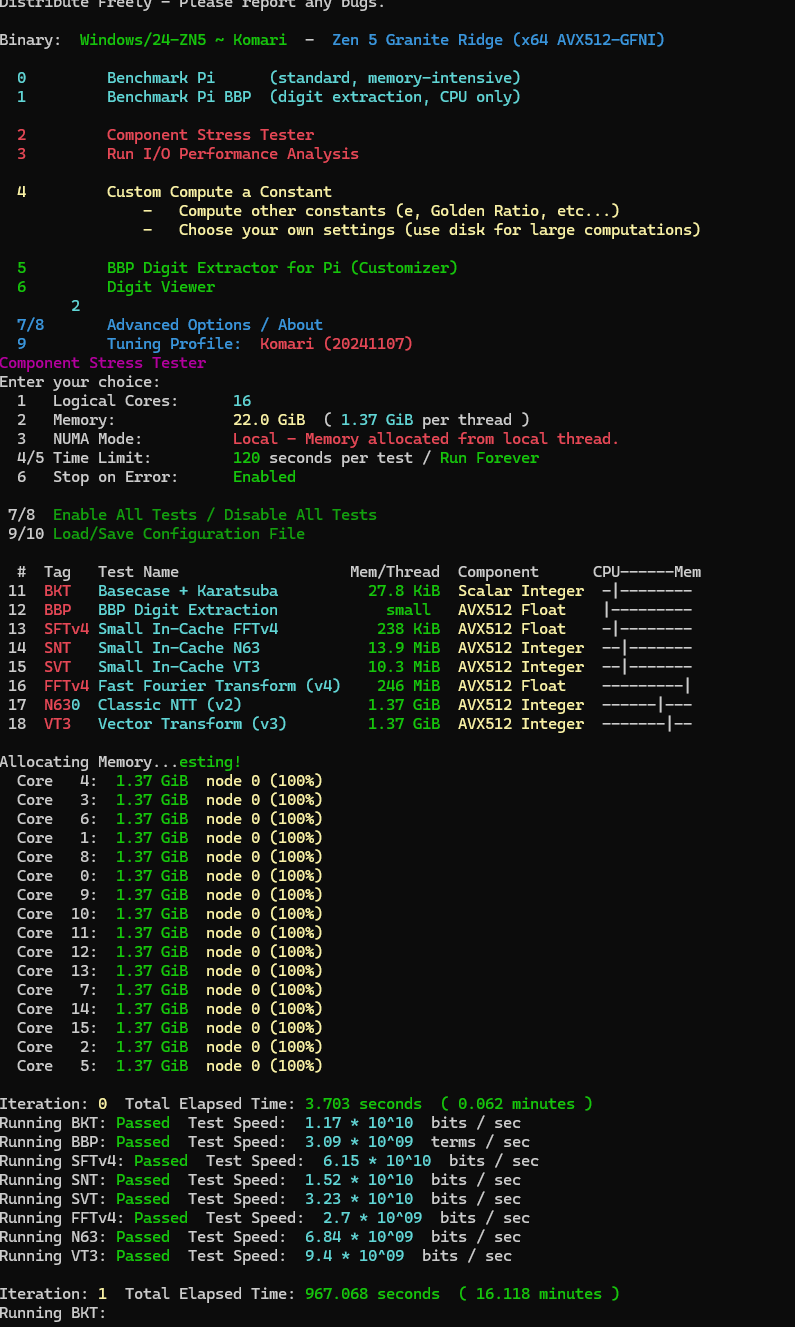Choose BBP Digit Extractor for Pi entry
The height and width of the screenshot is (1327, 795).
281,268
